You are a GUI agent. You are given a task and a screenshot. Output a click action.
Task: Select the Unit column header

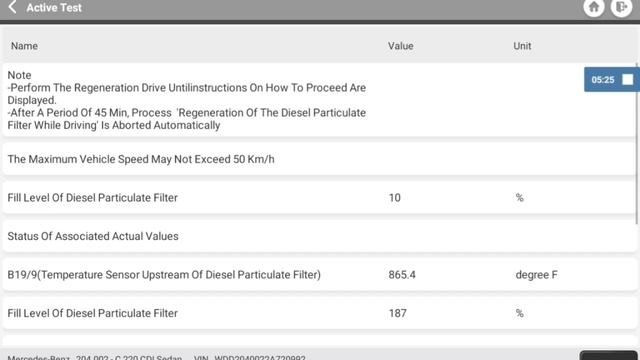click(522, 46)
